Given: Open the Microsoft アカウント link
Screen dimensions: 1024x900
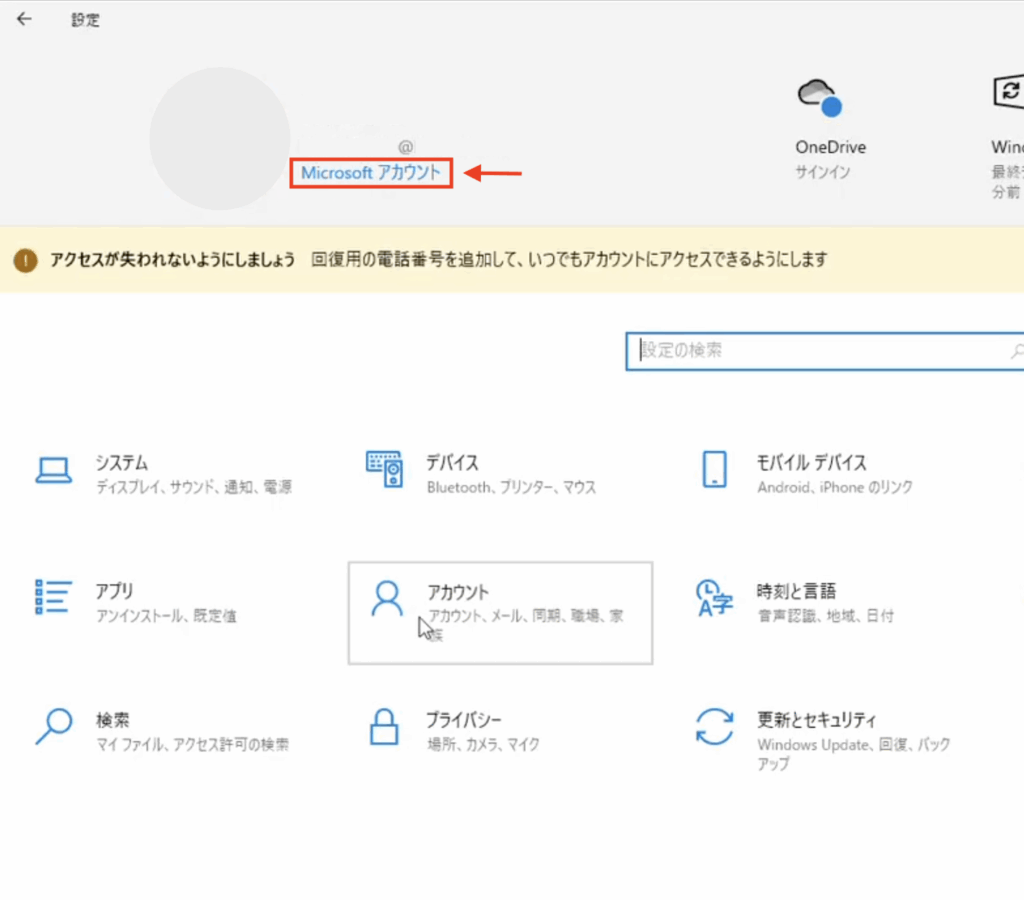Looking at the screenshot, I should (371, 173).
